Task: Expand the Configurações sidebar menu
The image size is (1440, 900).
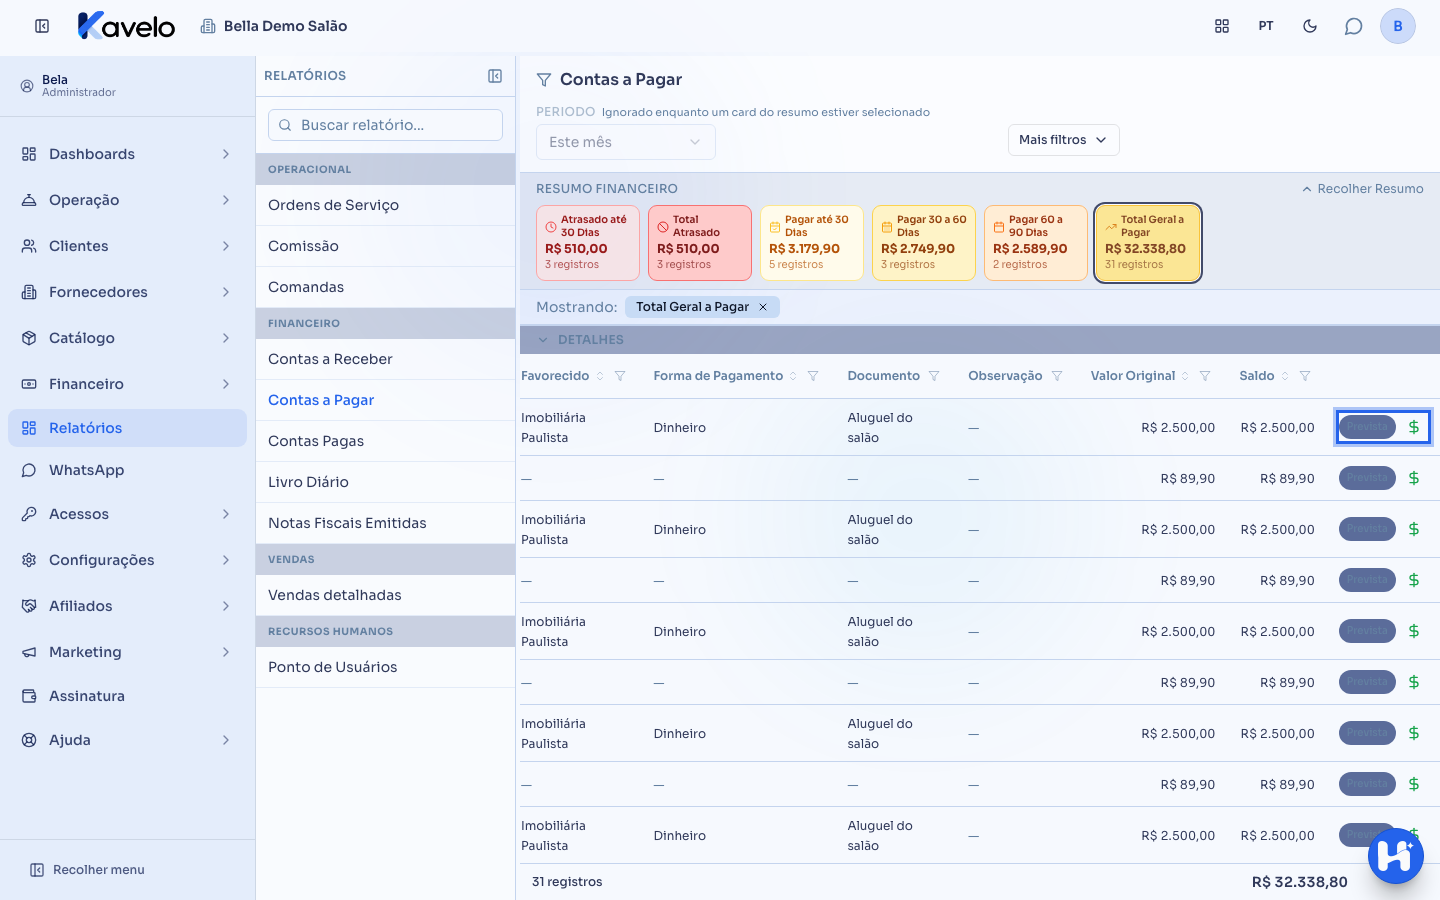Action: 128,560
